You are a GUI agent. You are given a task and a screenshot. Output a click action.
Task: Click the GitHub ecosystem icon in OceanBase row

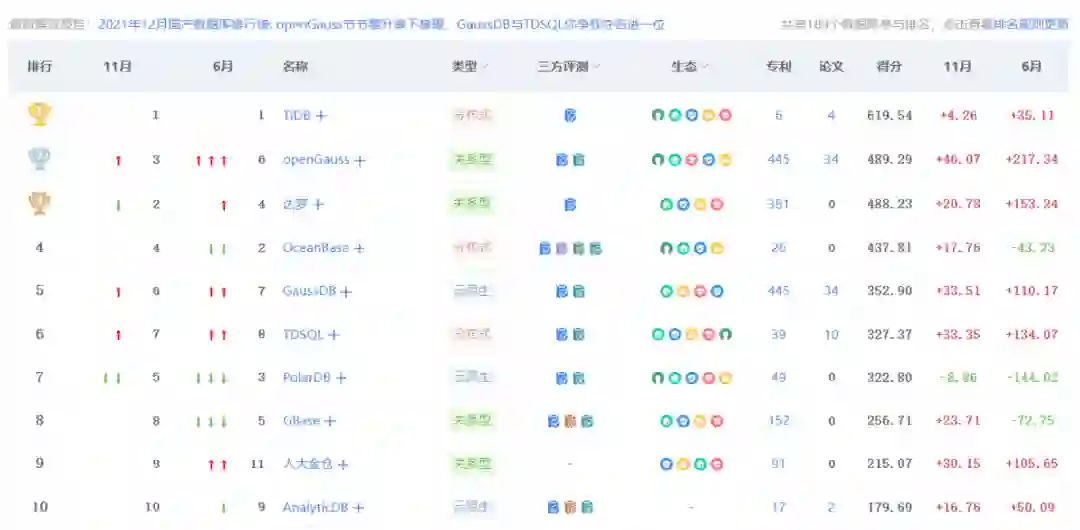tap(666, 248)
